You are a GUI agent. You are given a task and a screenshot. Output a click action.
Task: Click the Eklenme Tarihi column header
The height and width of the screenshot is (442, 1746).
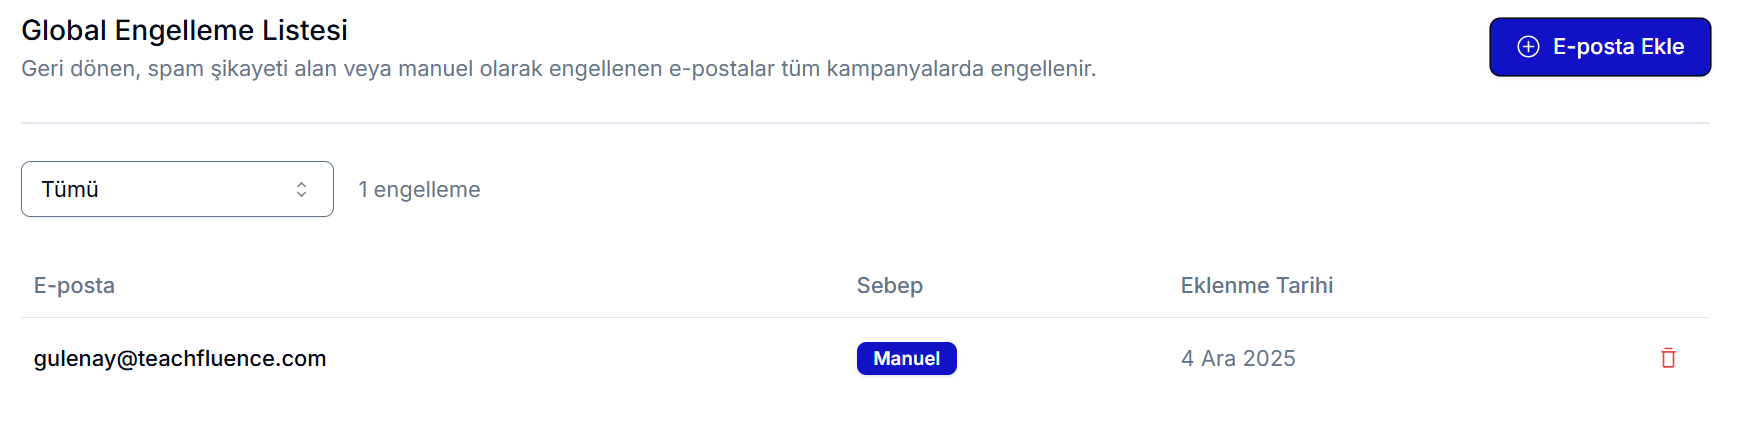click(x=1256, y=286)
